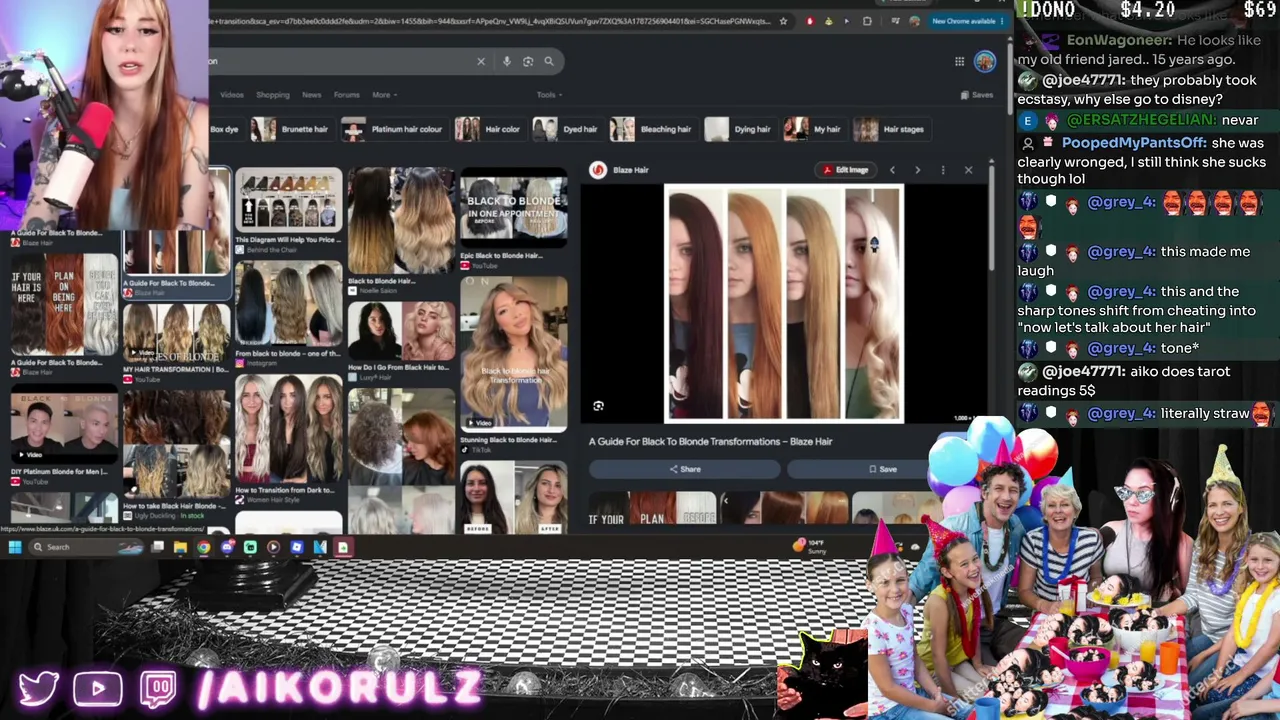Open Google Lens search by image icon
Viewport: 1280px width, 720px height.
tap(528, 61)
